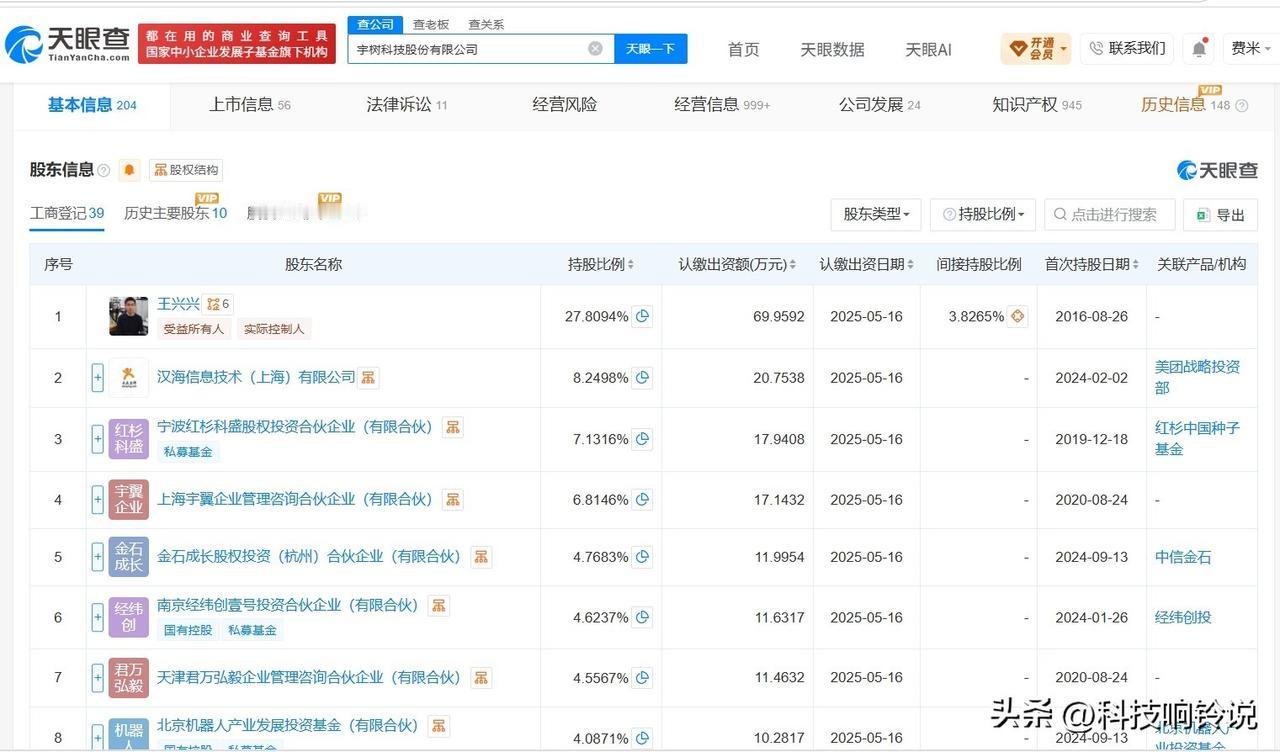Viewport: 1280px width, 752px height.
Task: Click the 6 related-companies badge beside 王兴兴
Action: 218,304
